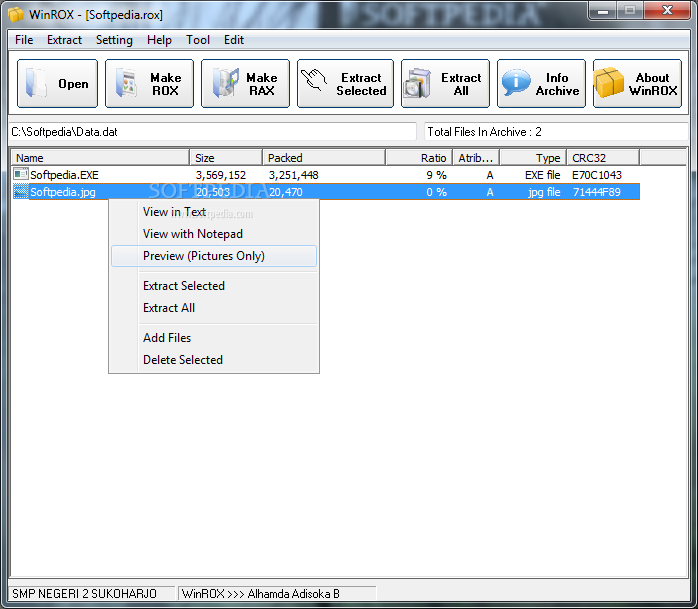This screenshot has width=698, height=609.
Task: Click the Extract All toolbar button
Action: 445,84
